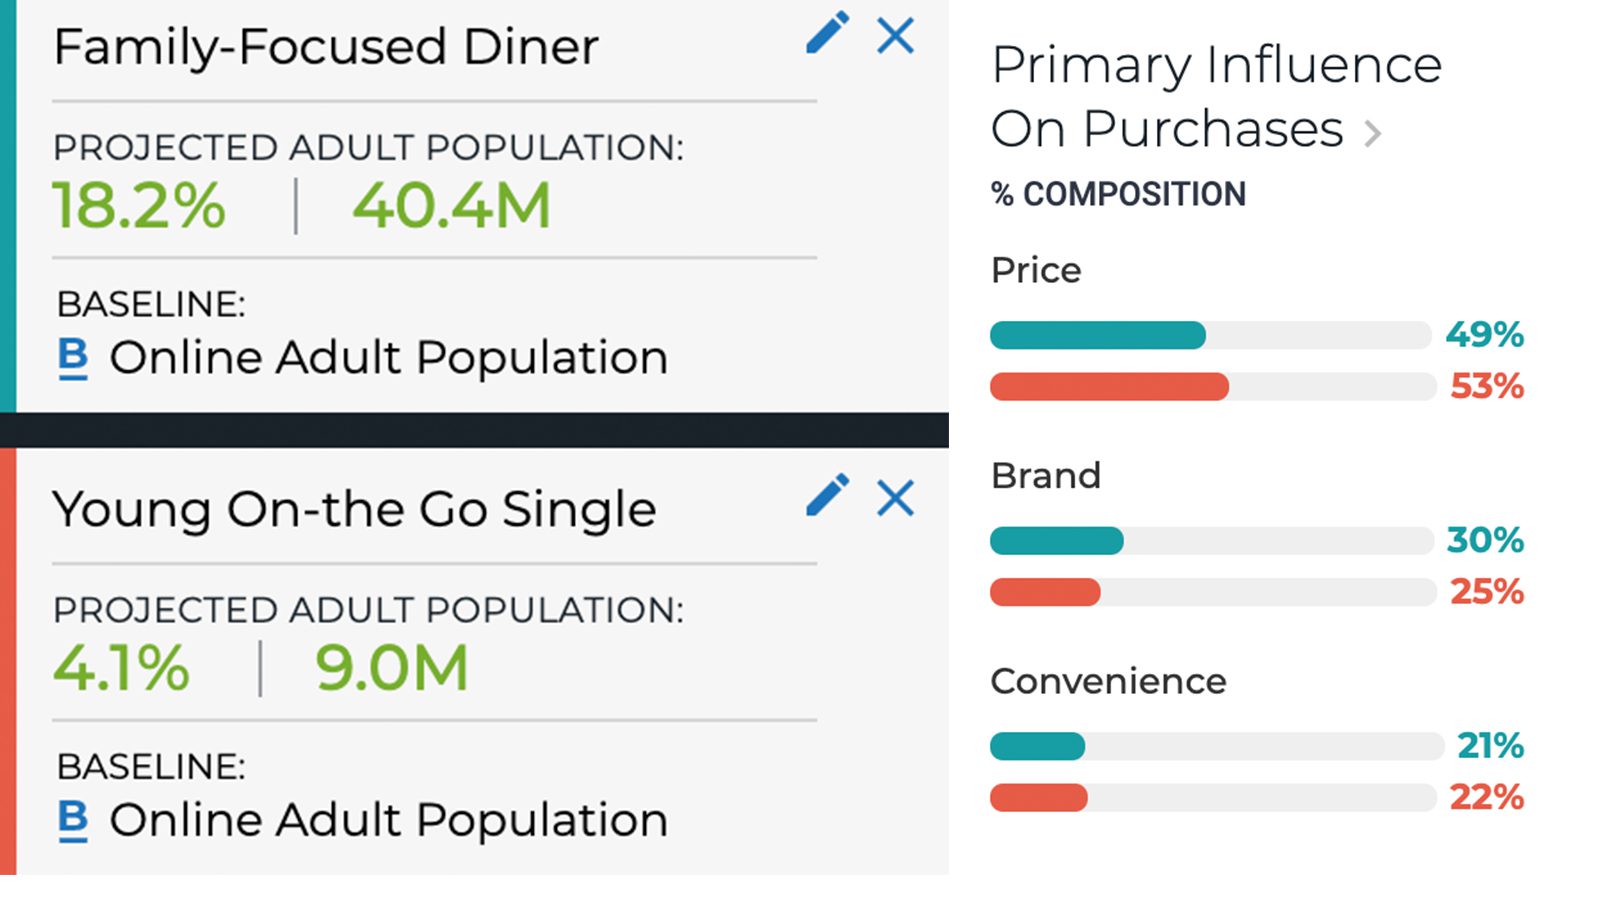Screen dimensions: 1608x907
Task: Click the teal Price bar at 49%
Action: tap(1097, 335)
